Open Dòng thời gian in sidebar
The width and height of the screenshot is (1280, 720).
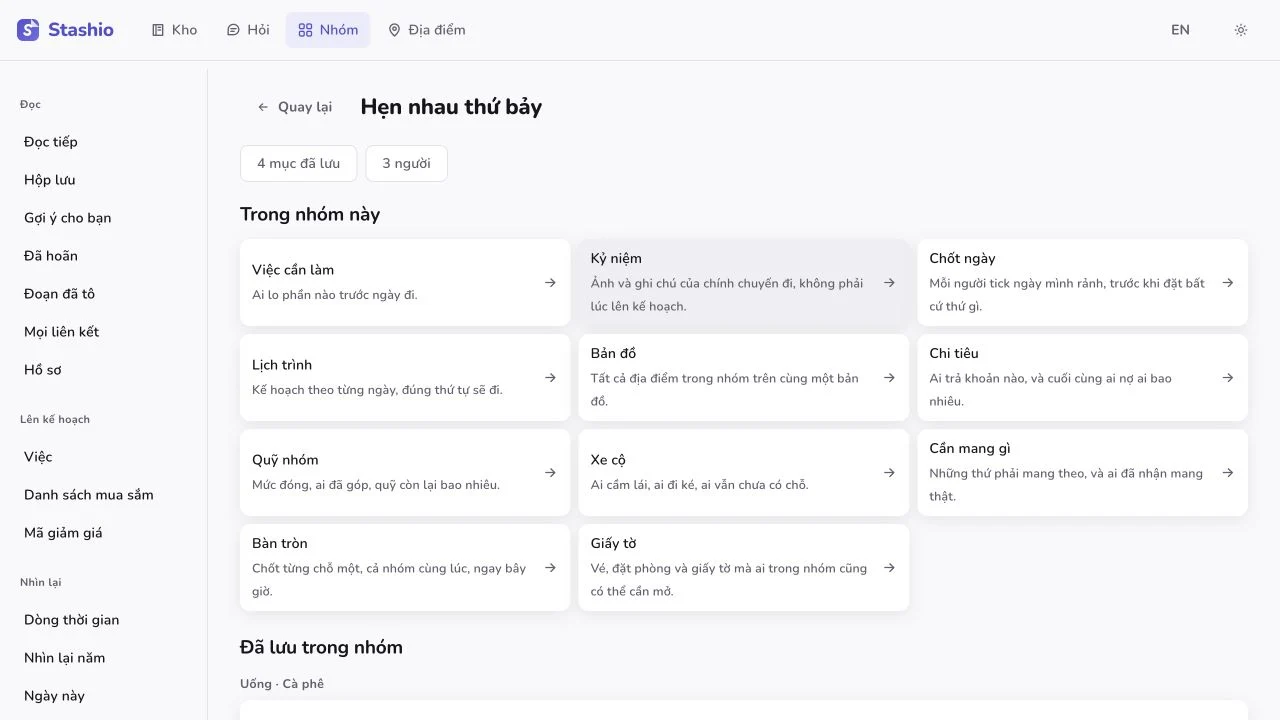[x=104, y=620]
